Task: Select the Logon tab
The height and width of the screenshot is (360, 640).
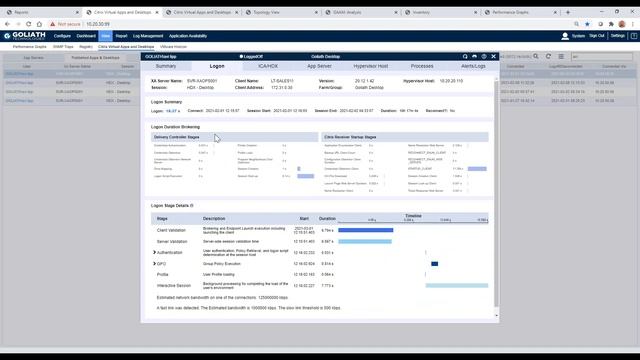Action: [x=217, y=66]
